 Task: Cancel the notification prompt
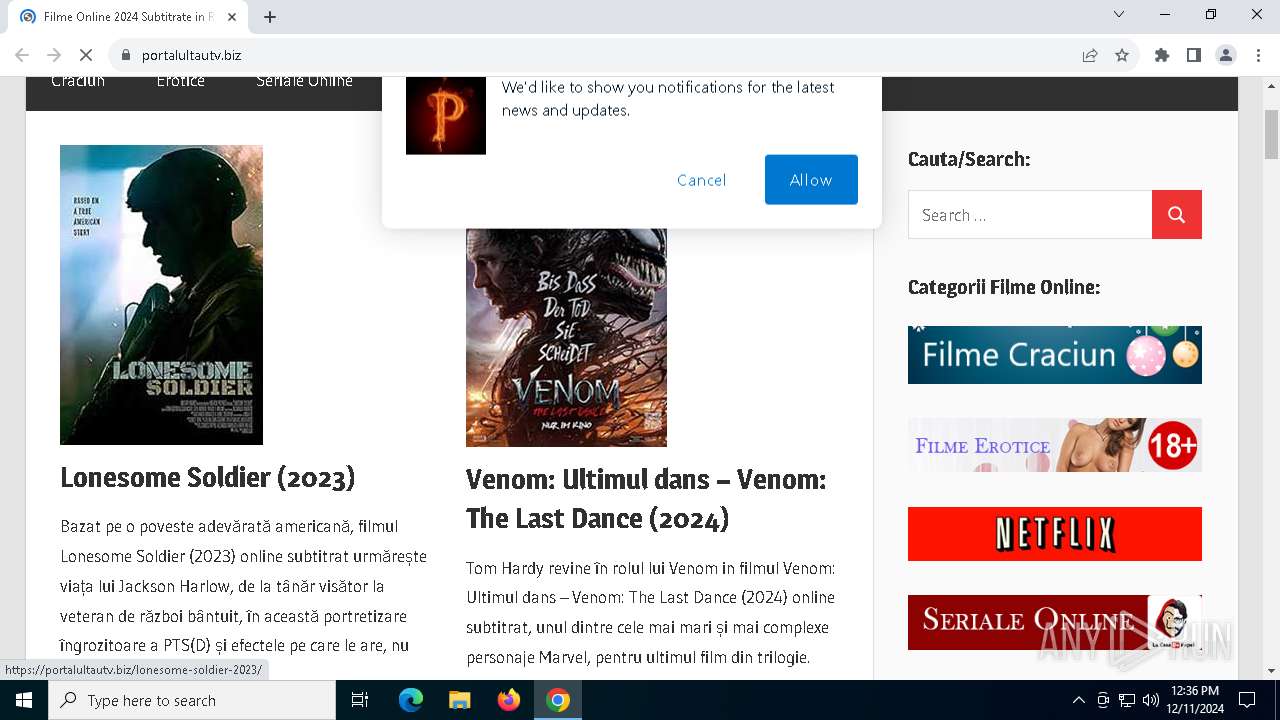(701, 180)
